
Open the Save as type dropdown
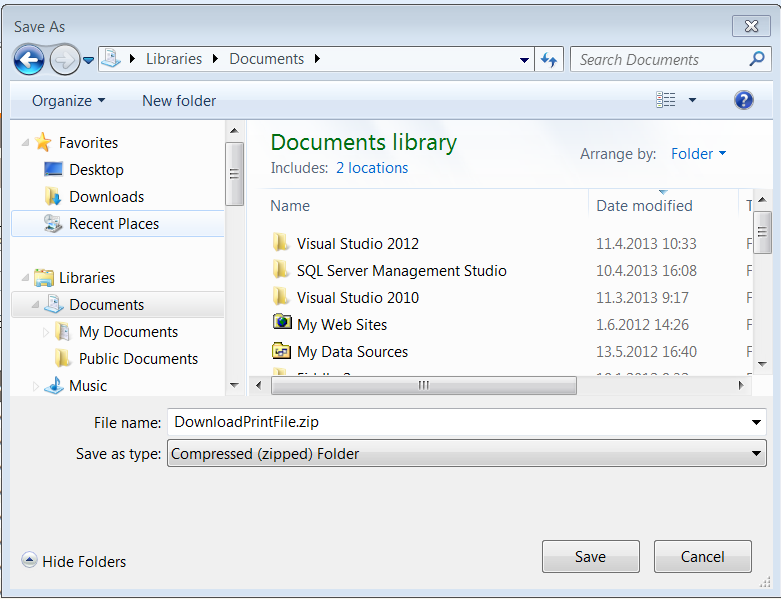pyautogui.click(x=466, y=453)
